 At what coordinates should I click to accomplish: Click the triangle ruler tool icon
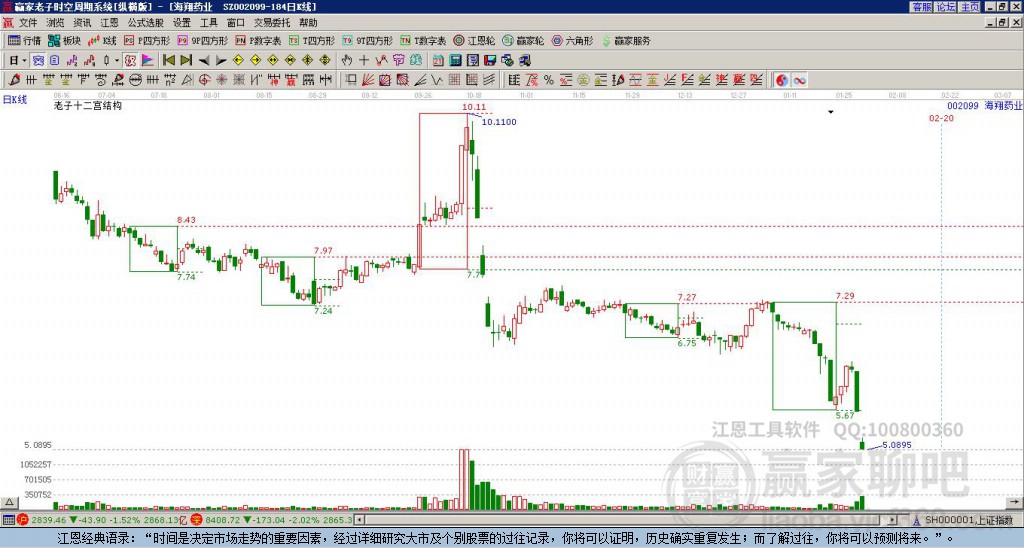tap(187, 80)
